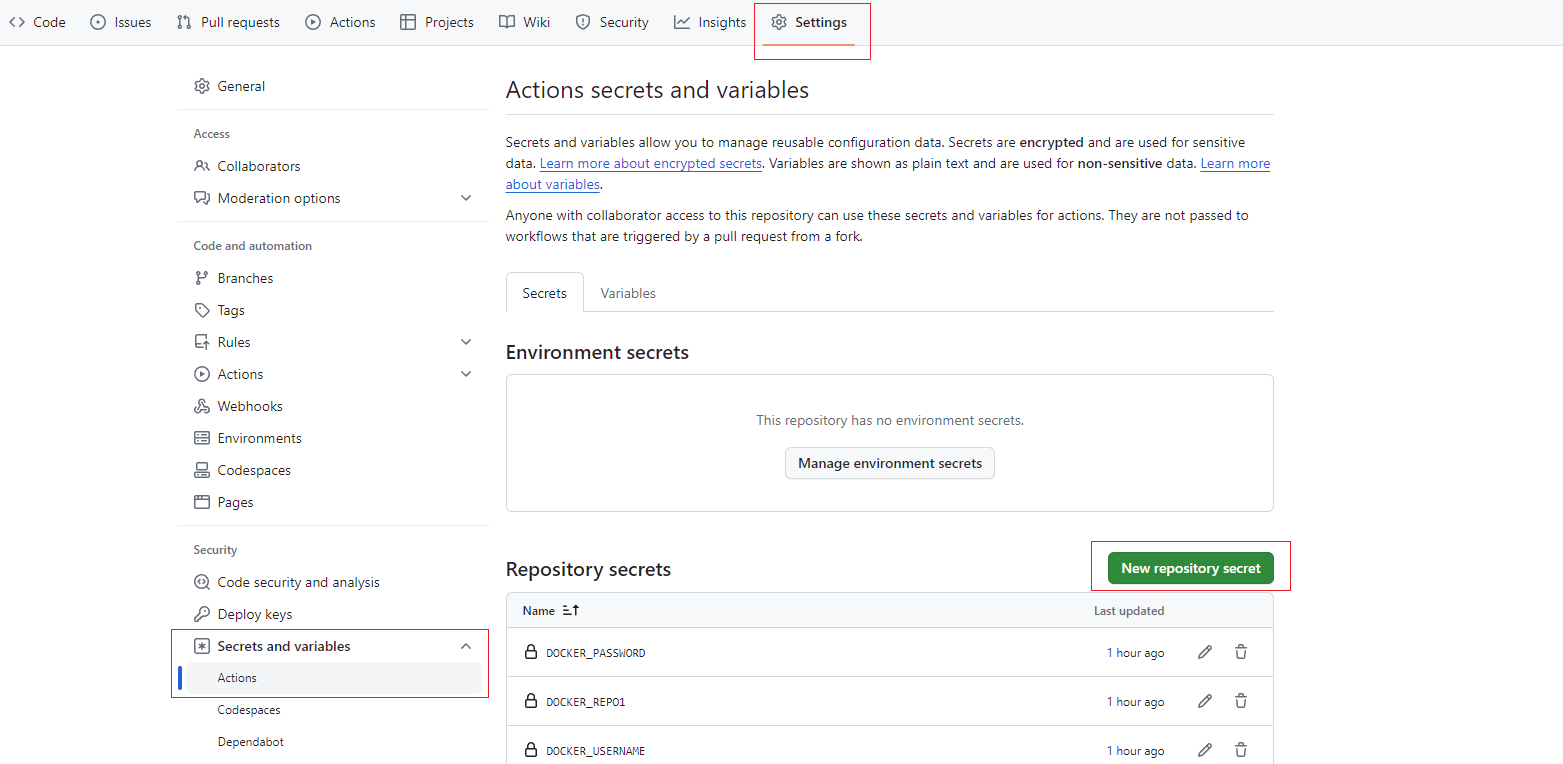The width and height of the screenshot is (1563, 764).
Task: Click the Issues circle icon
Action: (x=98, y=22)
